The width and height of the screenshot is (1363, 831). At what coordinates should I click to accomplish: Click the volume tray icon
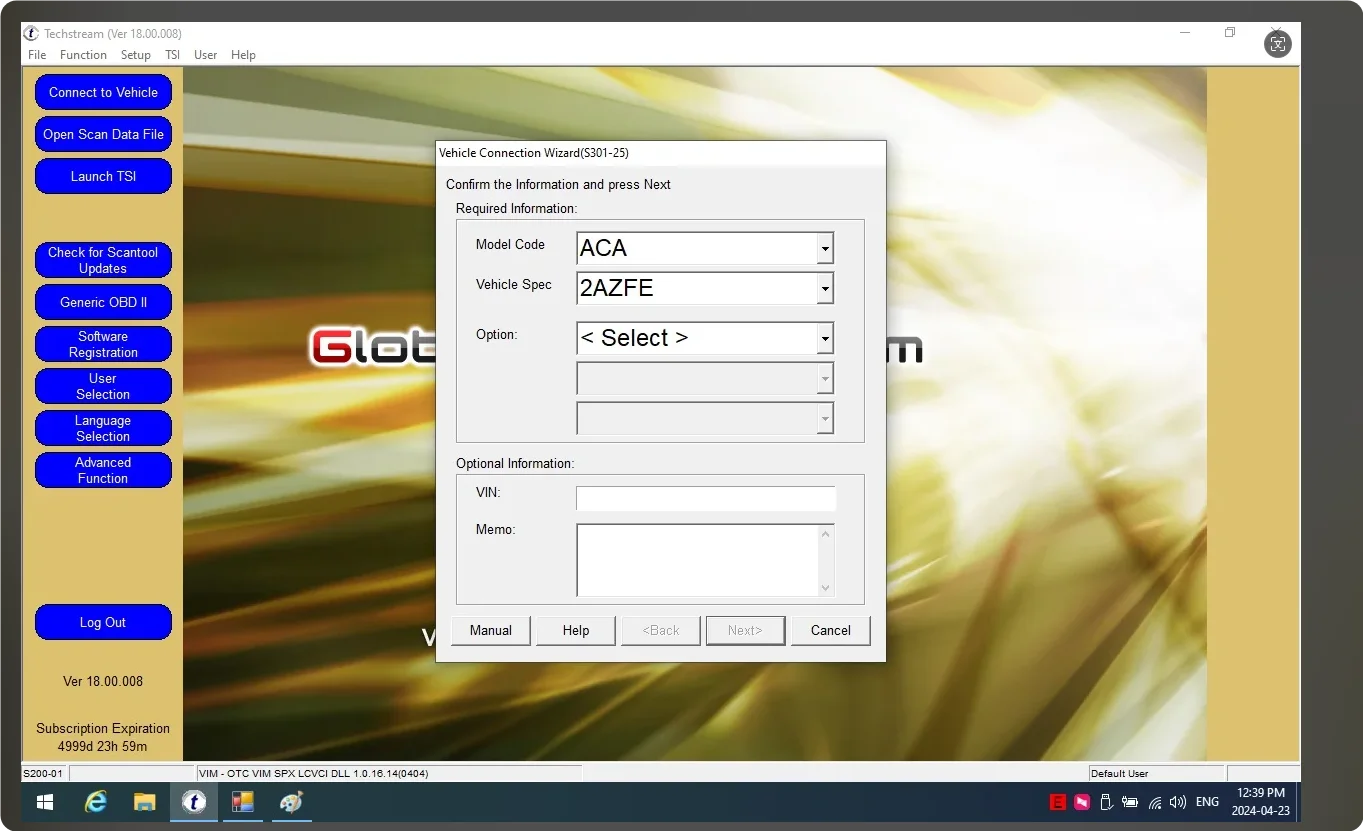[1178, 802]
